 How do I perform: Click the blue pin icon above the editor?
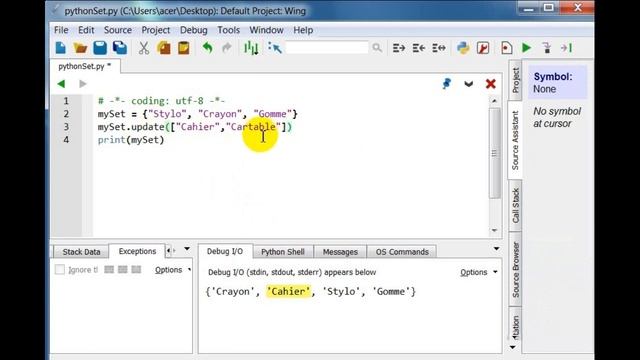point(447,84)
